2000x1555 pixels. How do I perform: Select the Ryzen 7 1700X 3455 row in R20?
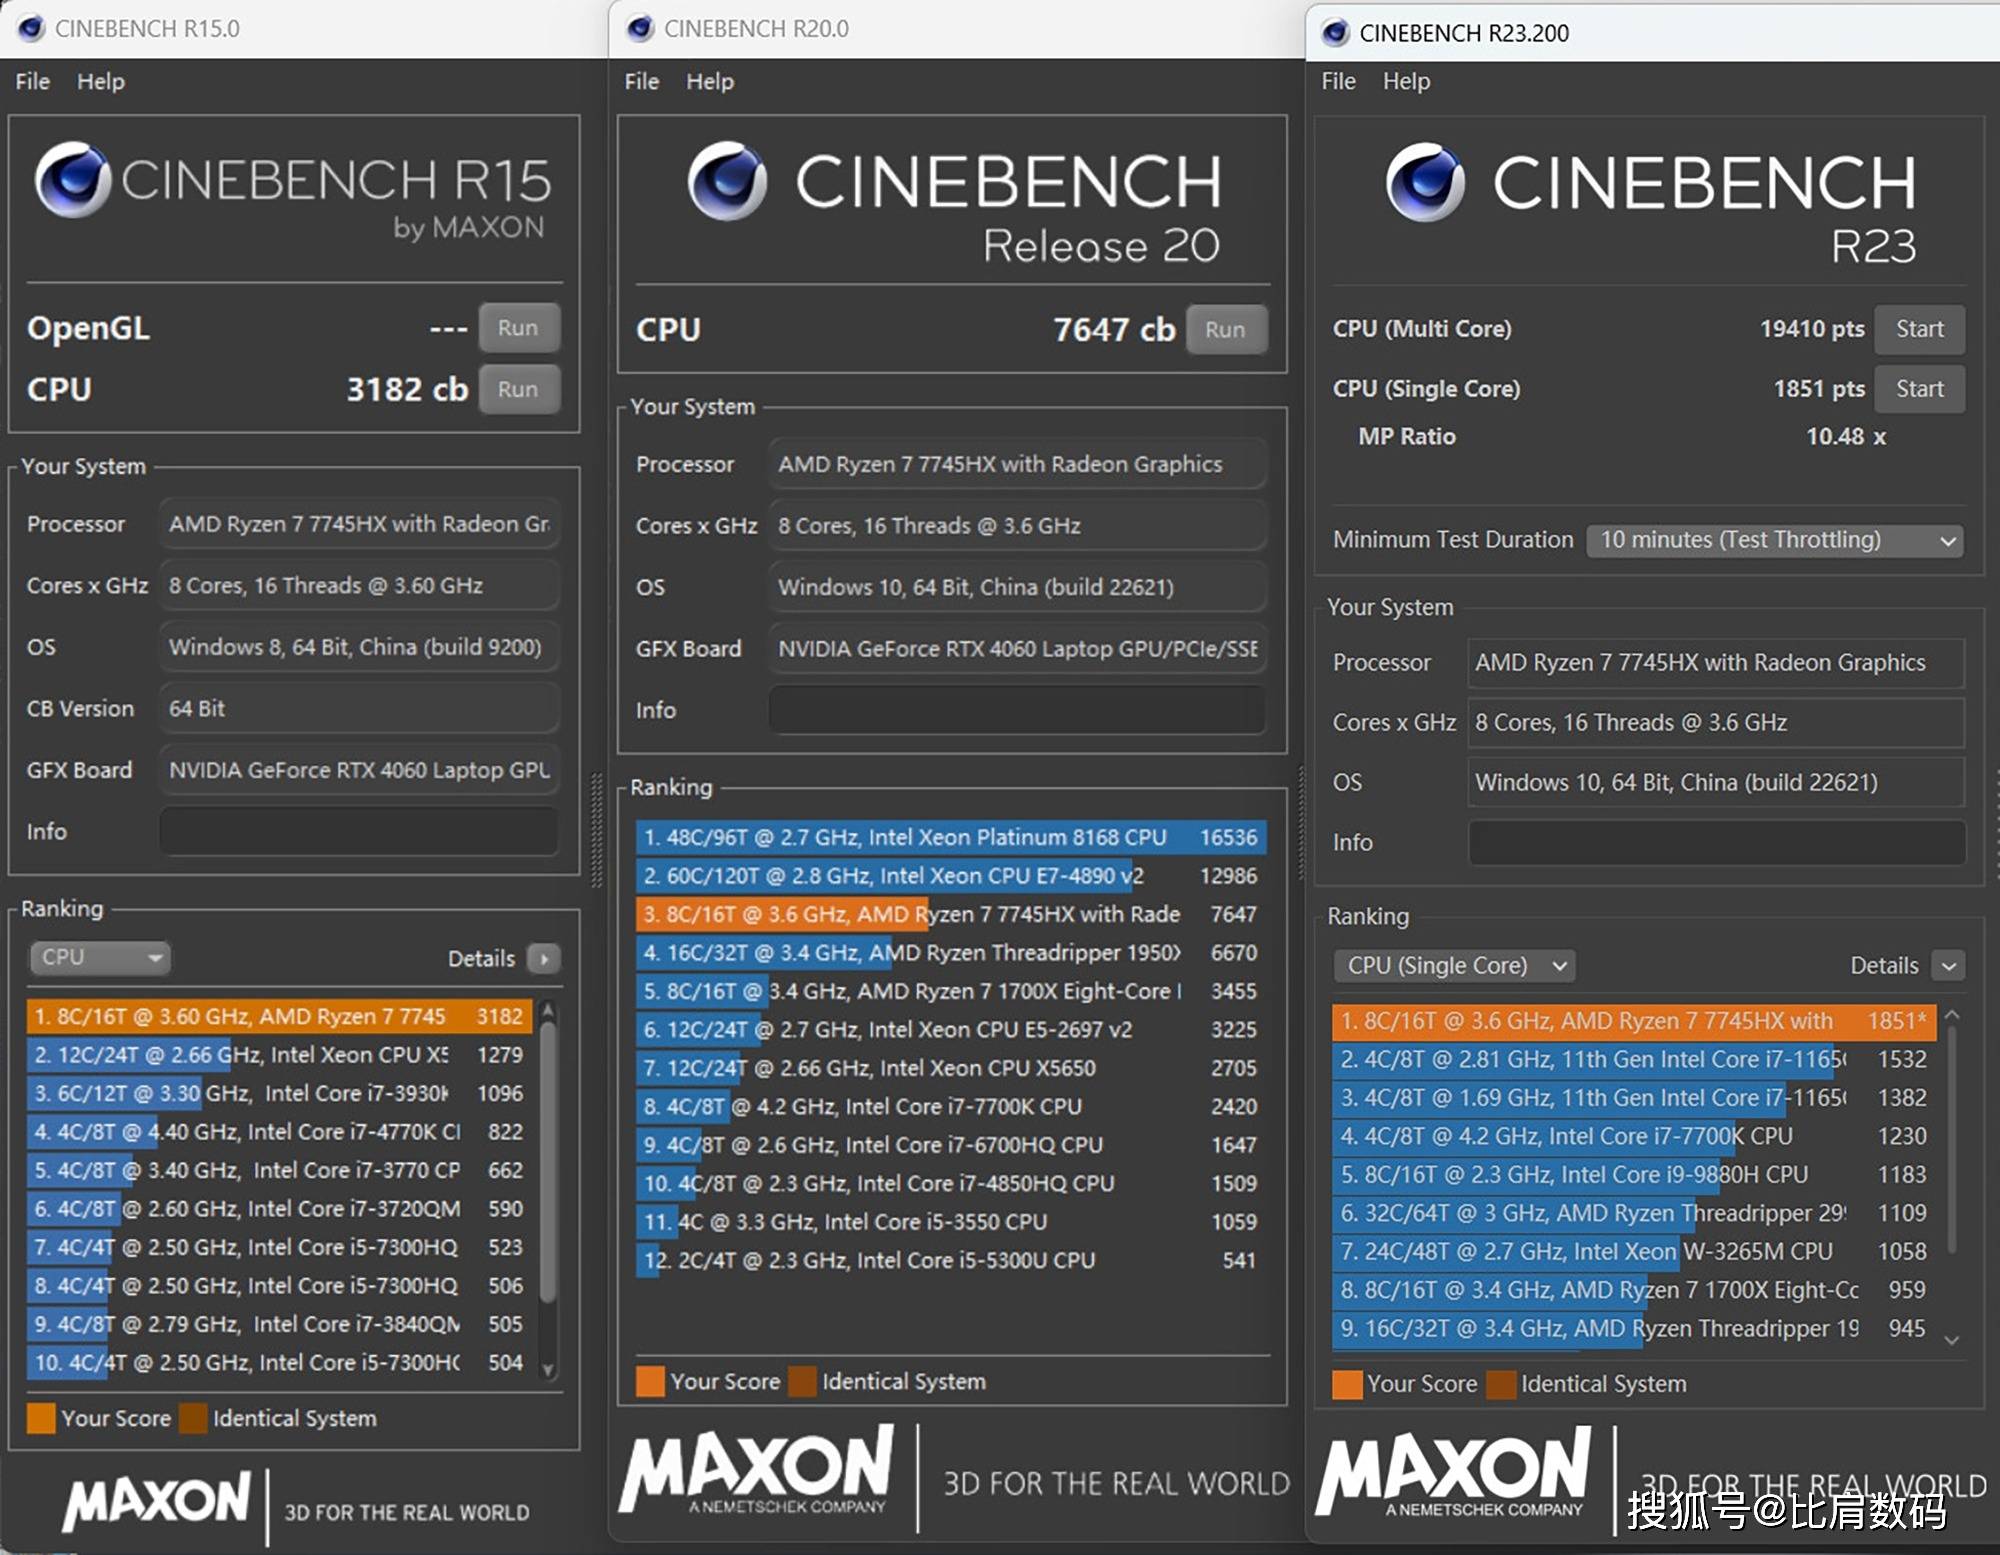(x=951, y=991)
